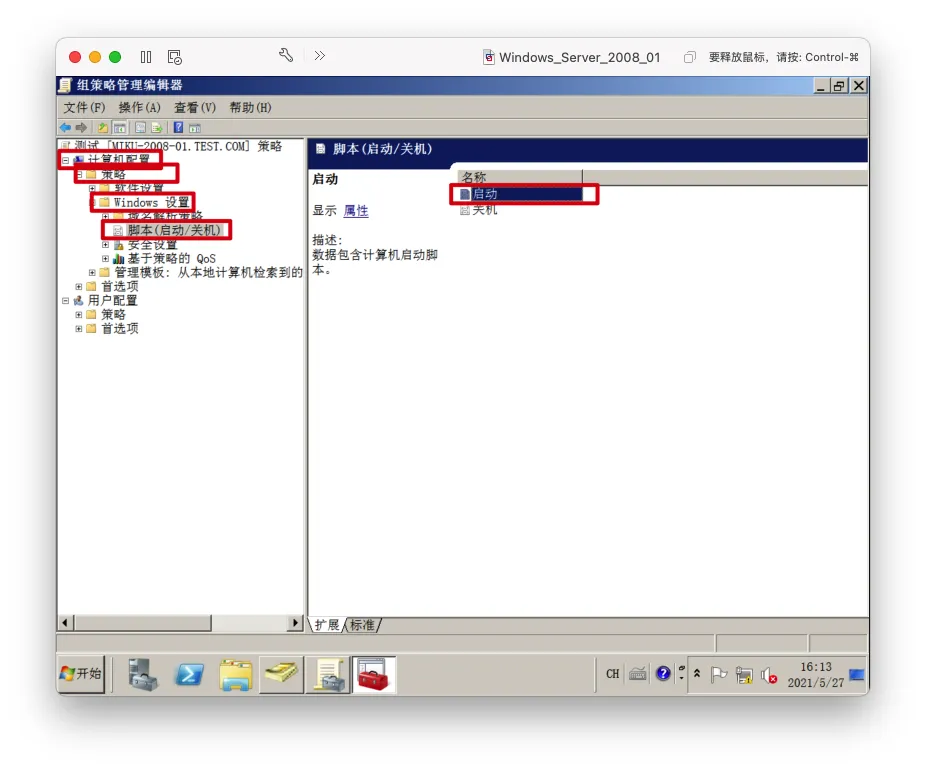The width and height of the screenshot is (926, 770).
Task: Click the tree pane scroll left arrow
Action: click(65, 622)
